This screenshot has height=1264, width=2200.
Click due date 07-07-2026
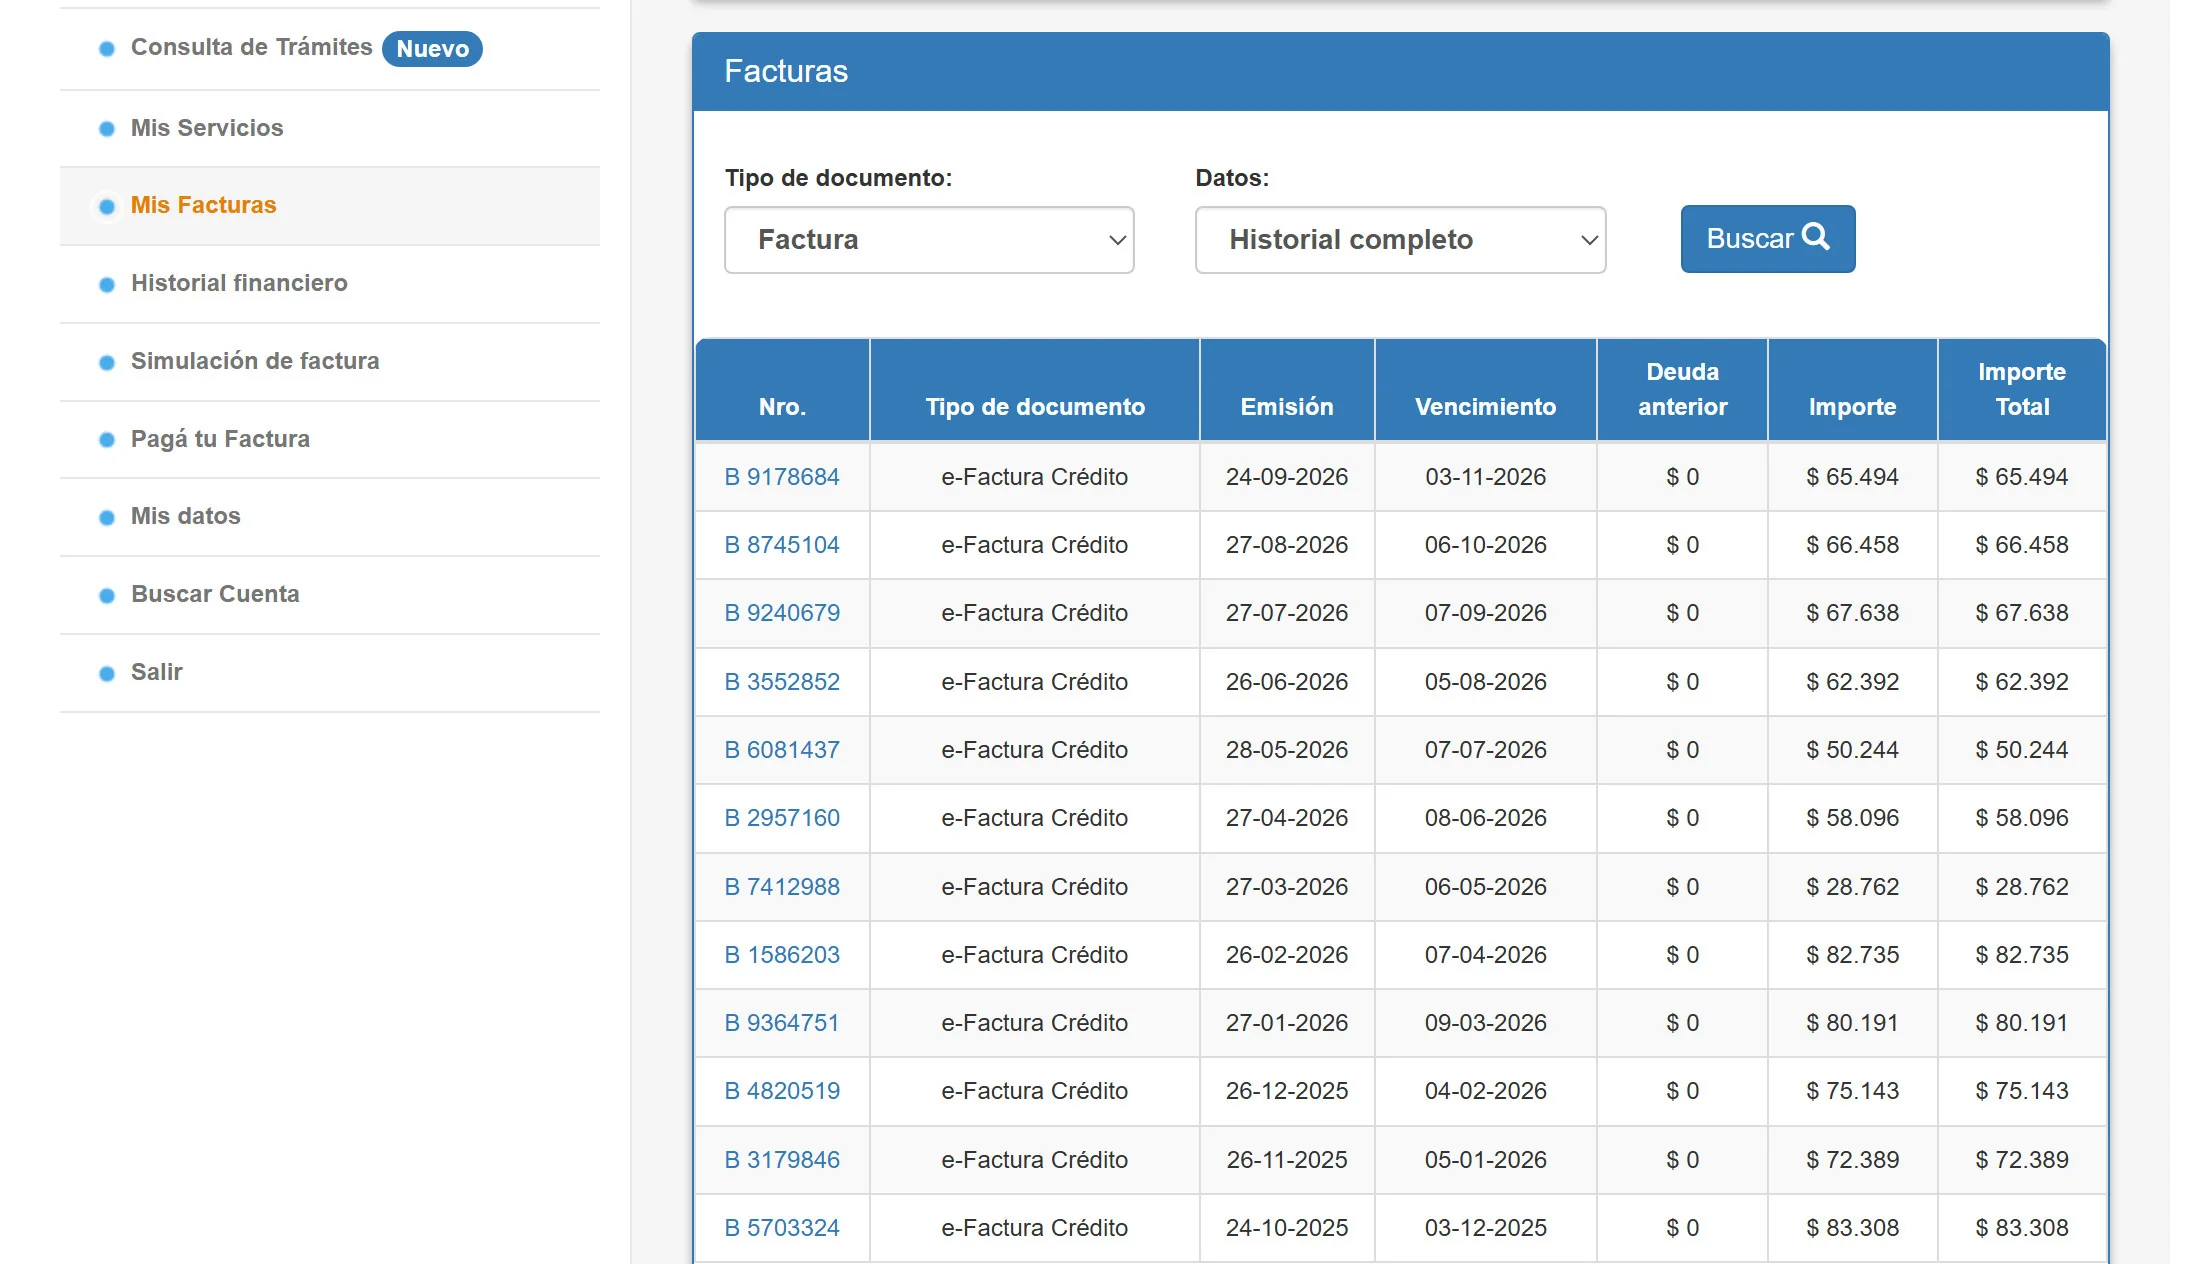tap(1485, 750)
